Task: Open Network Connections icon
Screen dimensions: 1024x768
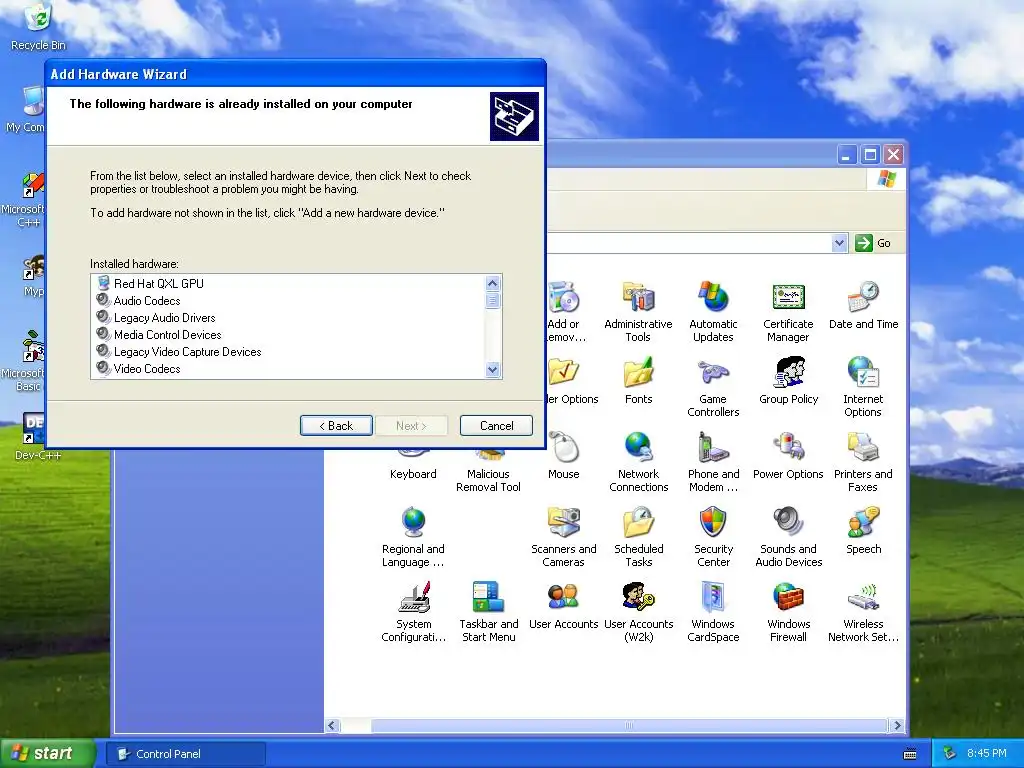Action: 638,462
